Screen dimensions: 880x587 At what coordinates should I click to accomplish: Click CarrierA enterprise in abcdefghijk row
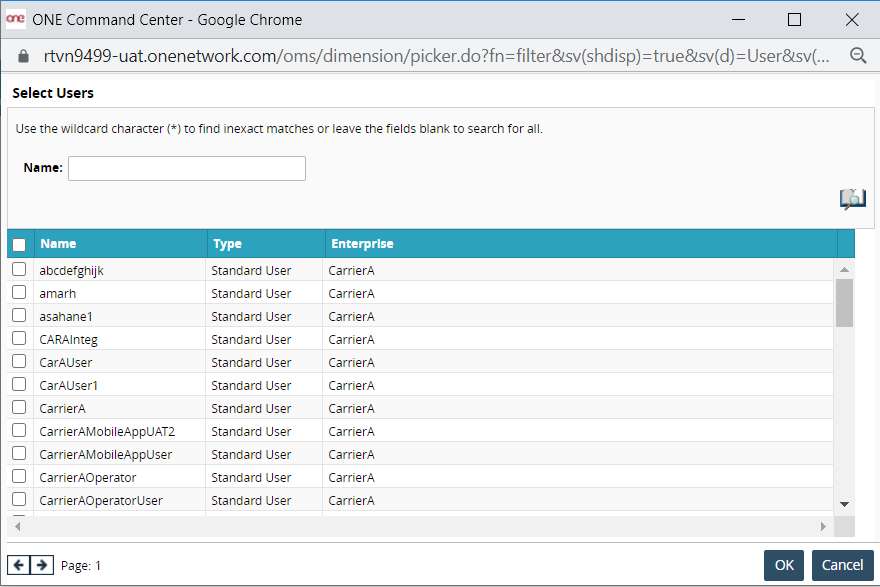pos(351,270)
